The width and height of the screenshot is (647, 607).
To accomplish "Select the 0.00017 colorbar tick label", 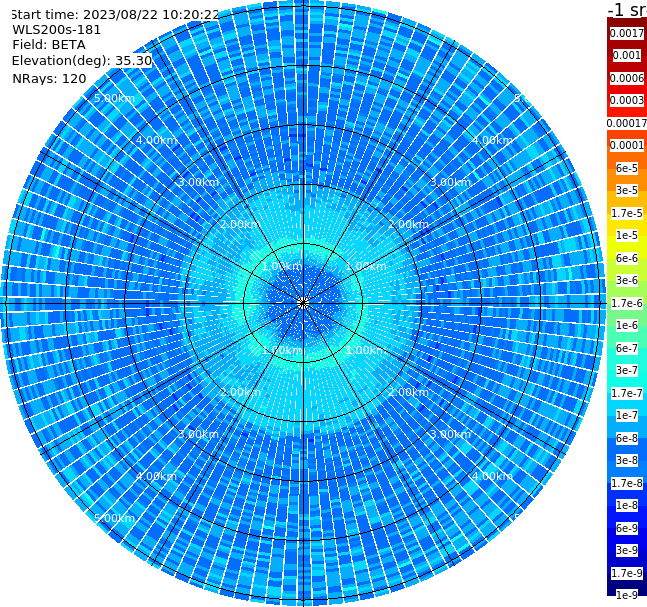I will [x=627, y=123].
